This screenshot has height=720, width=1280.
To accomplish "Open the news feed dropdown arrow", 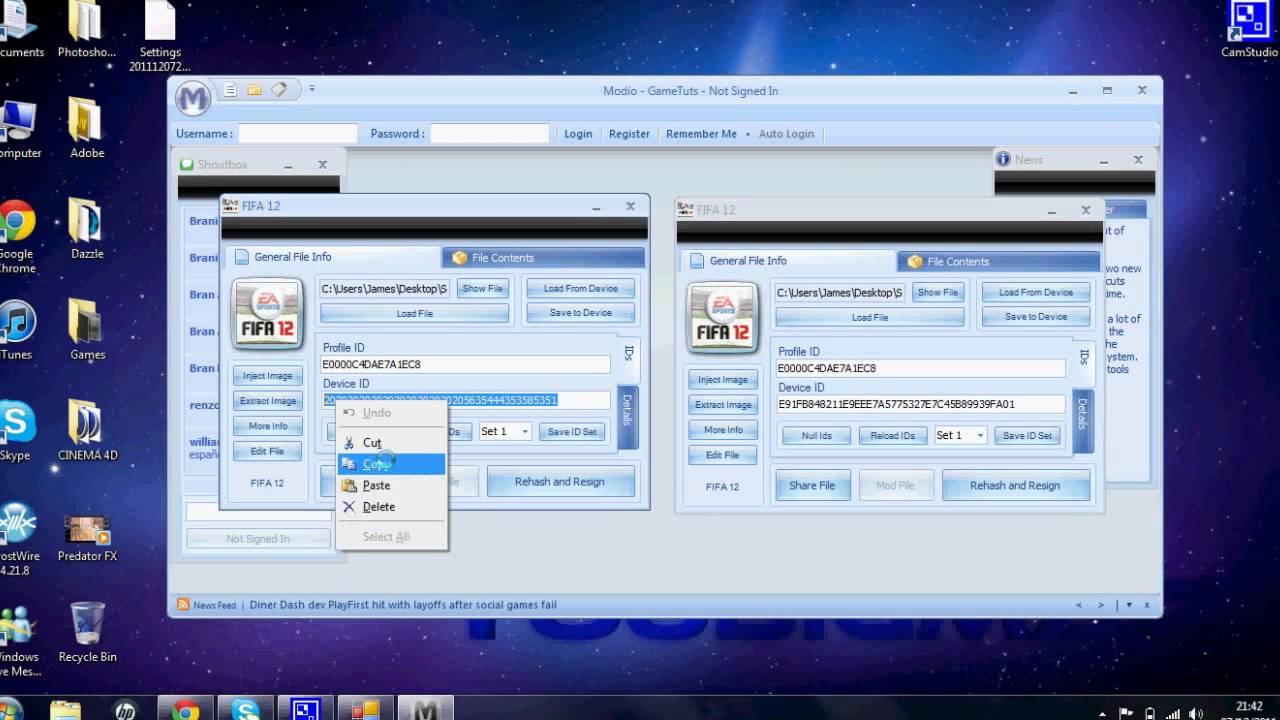I will click(1129, 605).
